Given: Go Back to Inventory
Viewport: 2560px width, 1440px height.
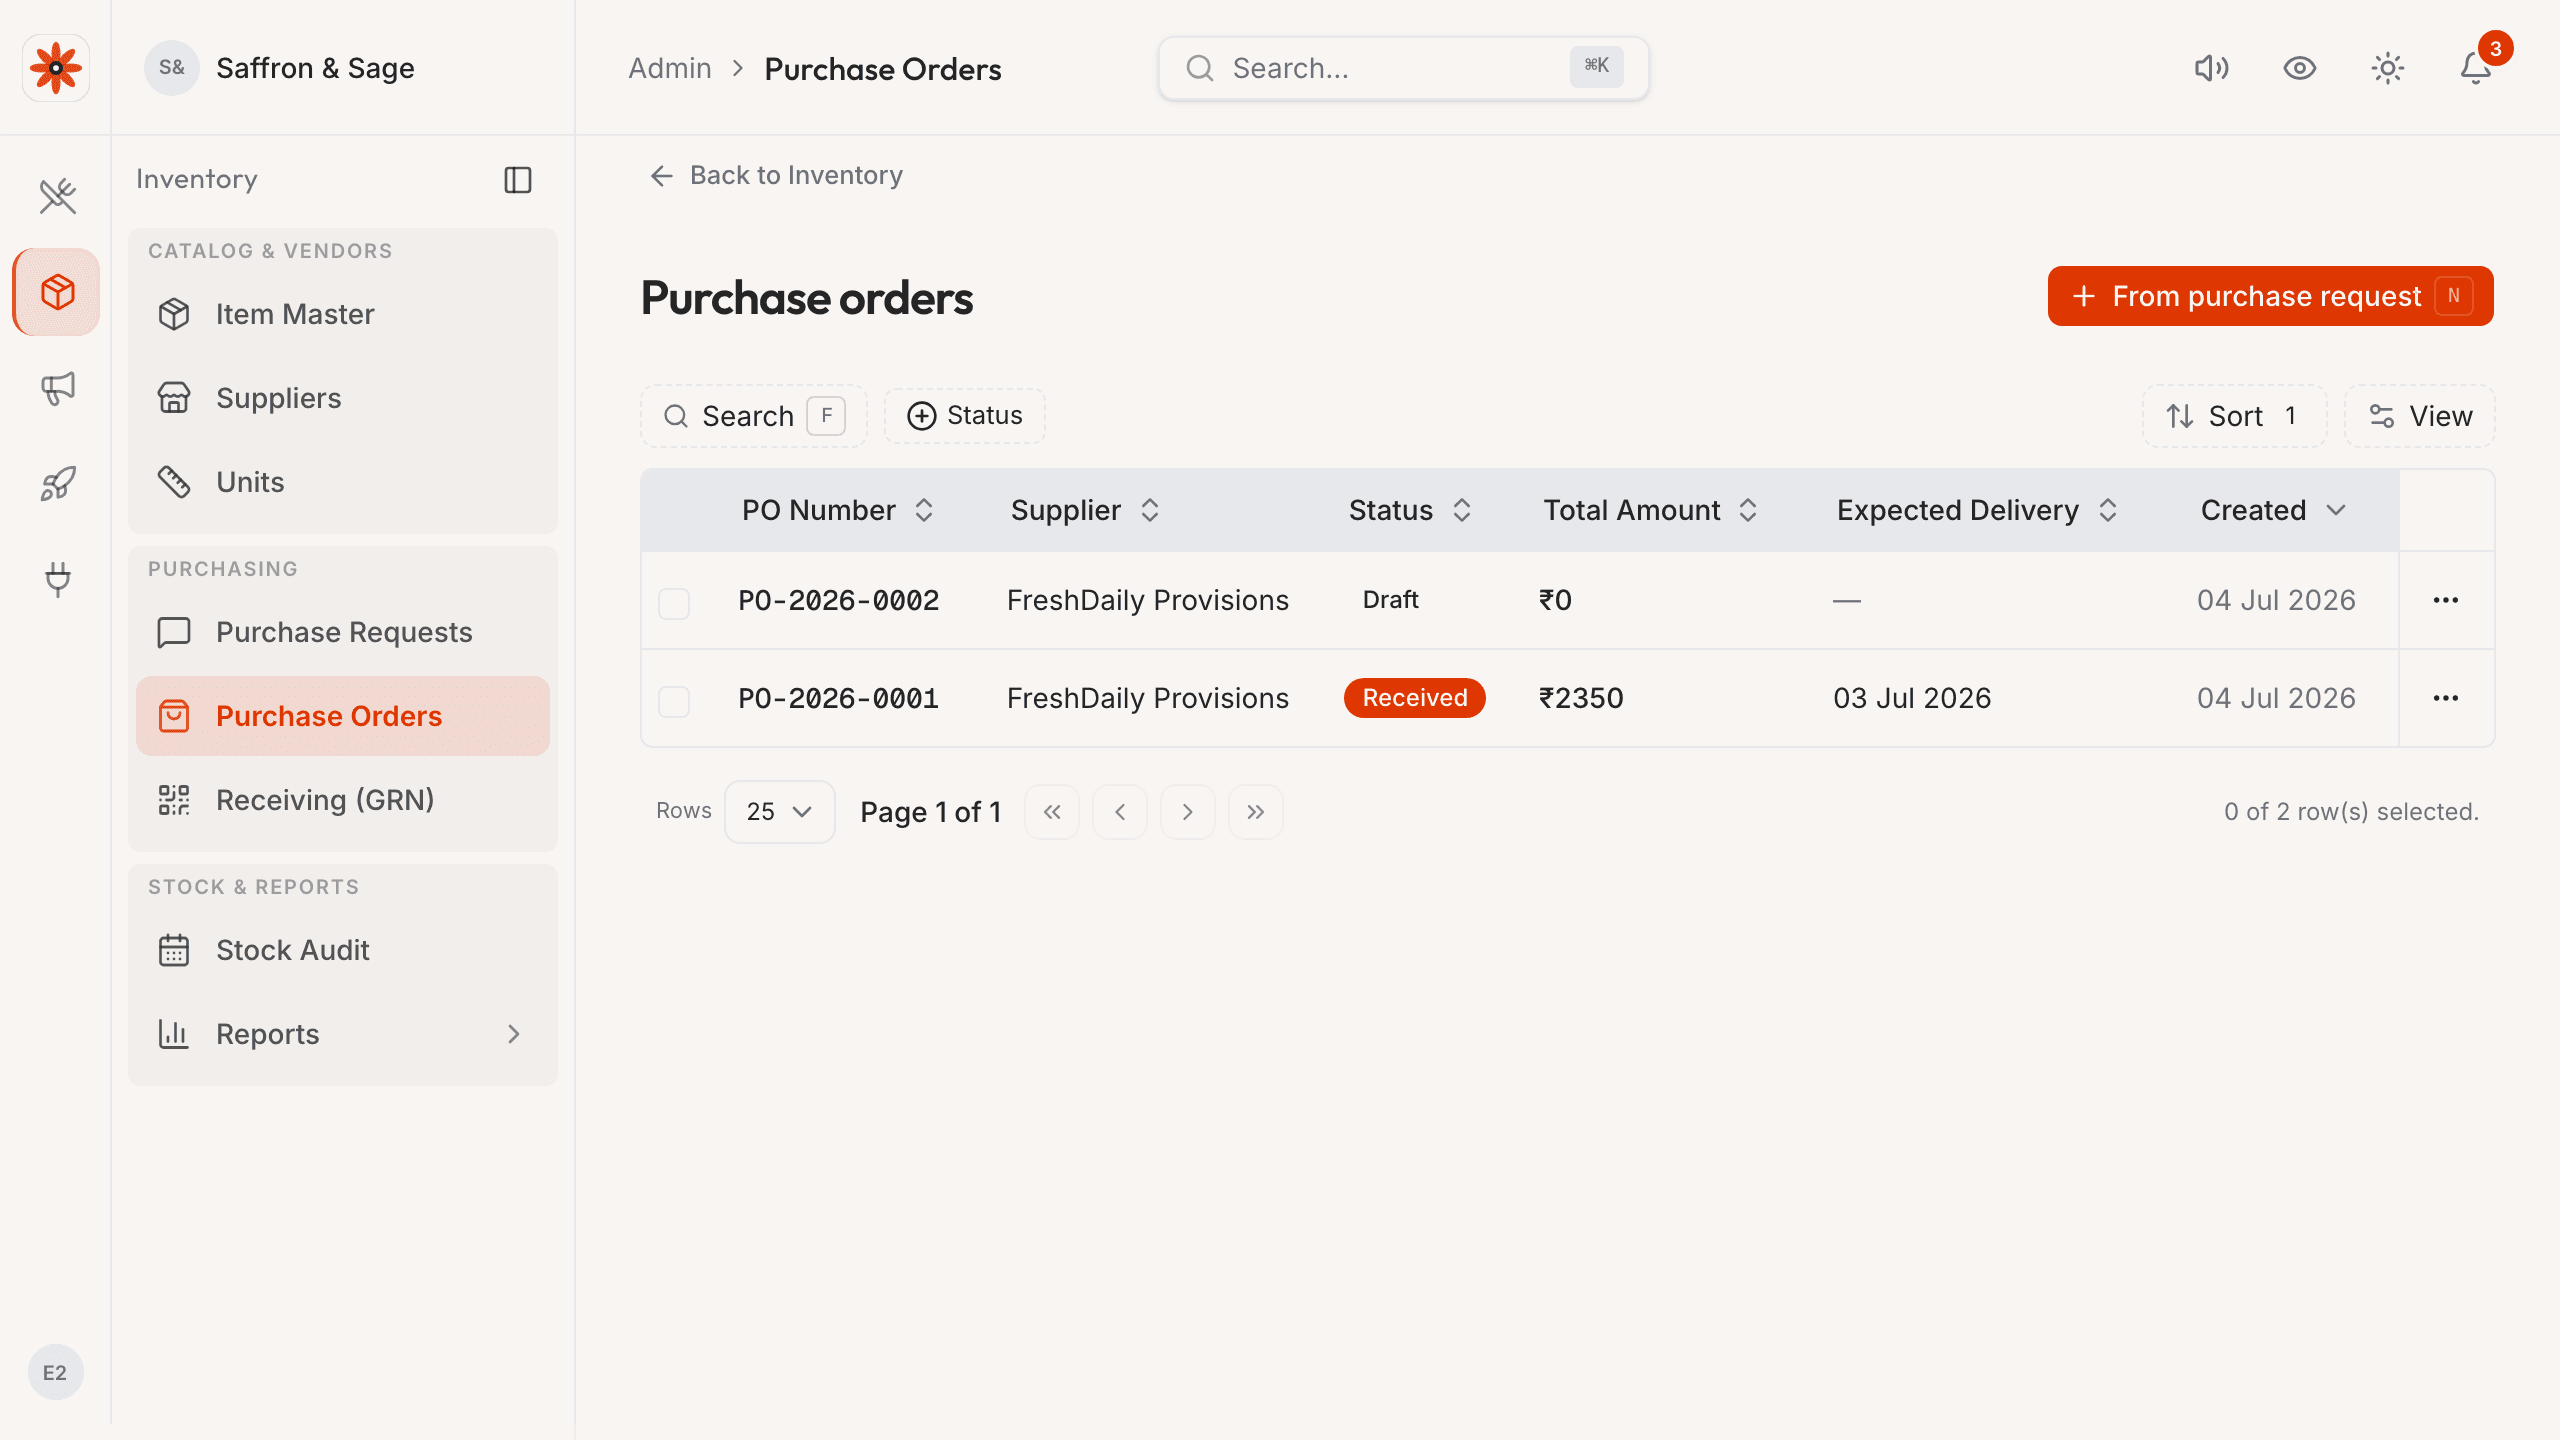Looking at the screenshot, I should (x=776, y=176).
